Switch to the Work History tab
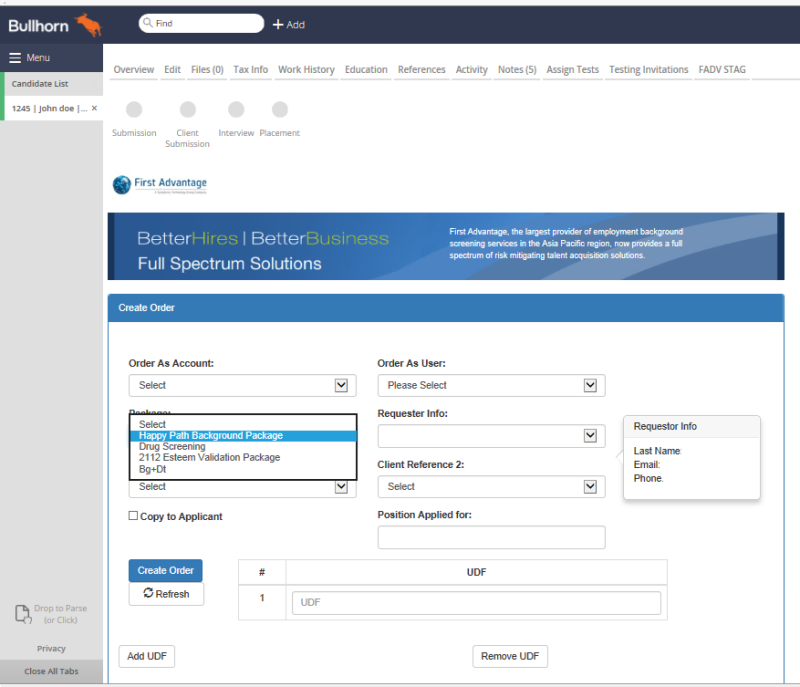 click(306, 69)
